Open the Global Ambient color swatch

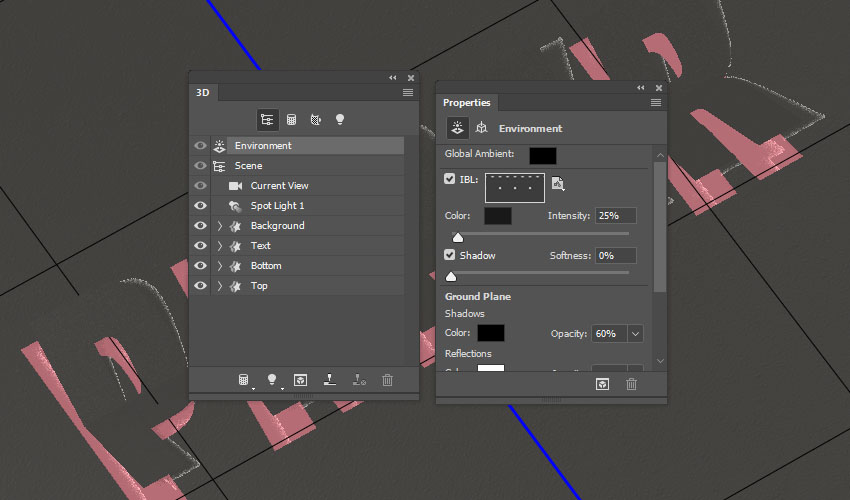click(x=543, y=156)
